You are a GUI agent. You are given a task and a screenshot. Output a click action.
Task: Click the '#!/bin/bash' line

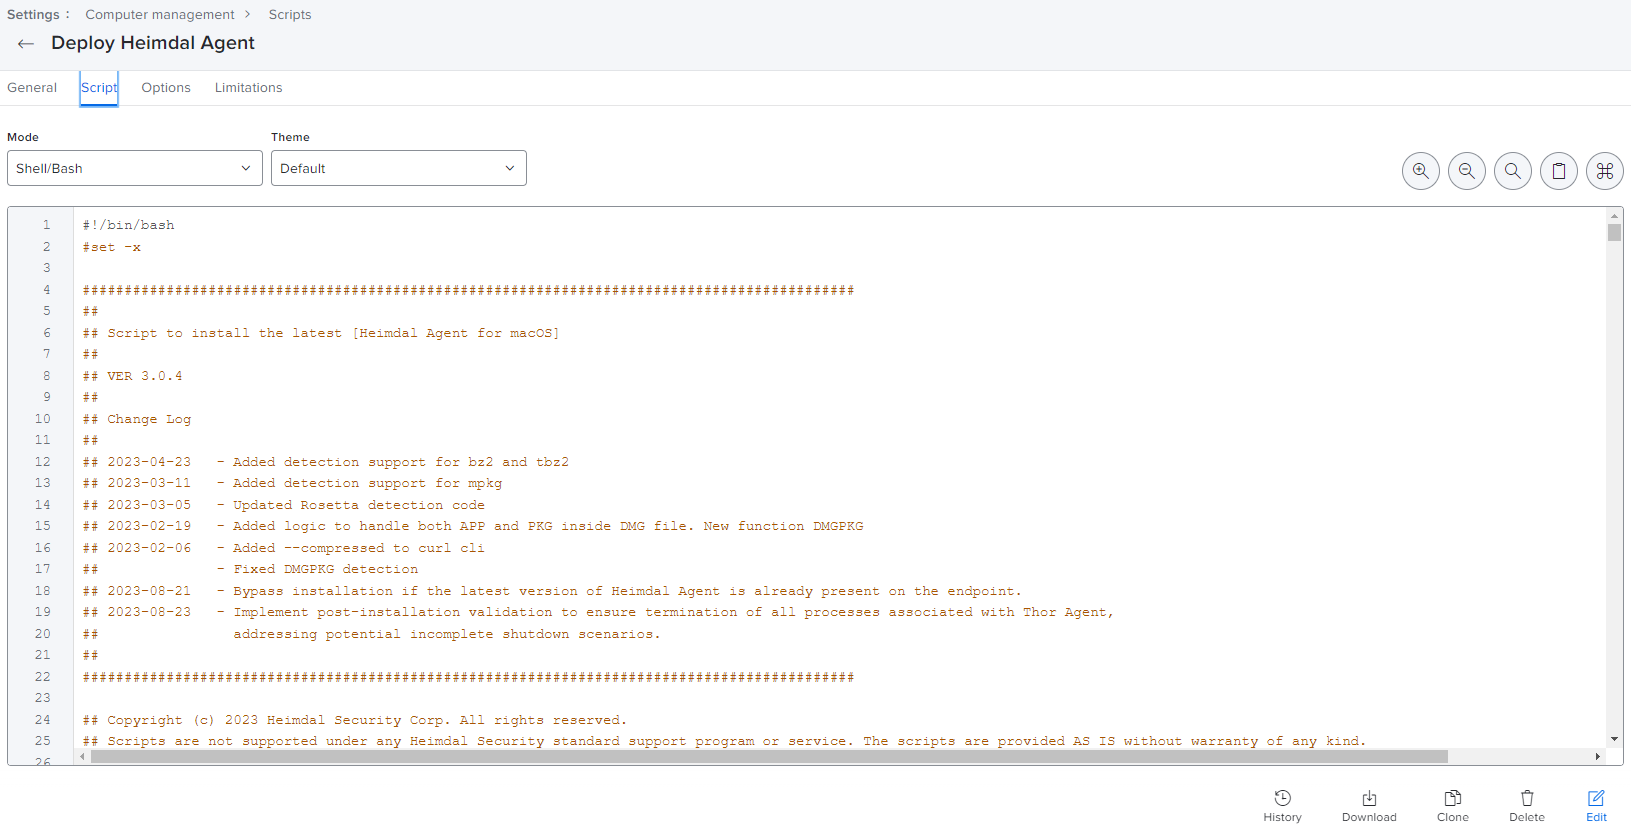[128, 225]
